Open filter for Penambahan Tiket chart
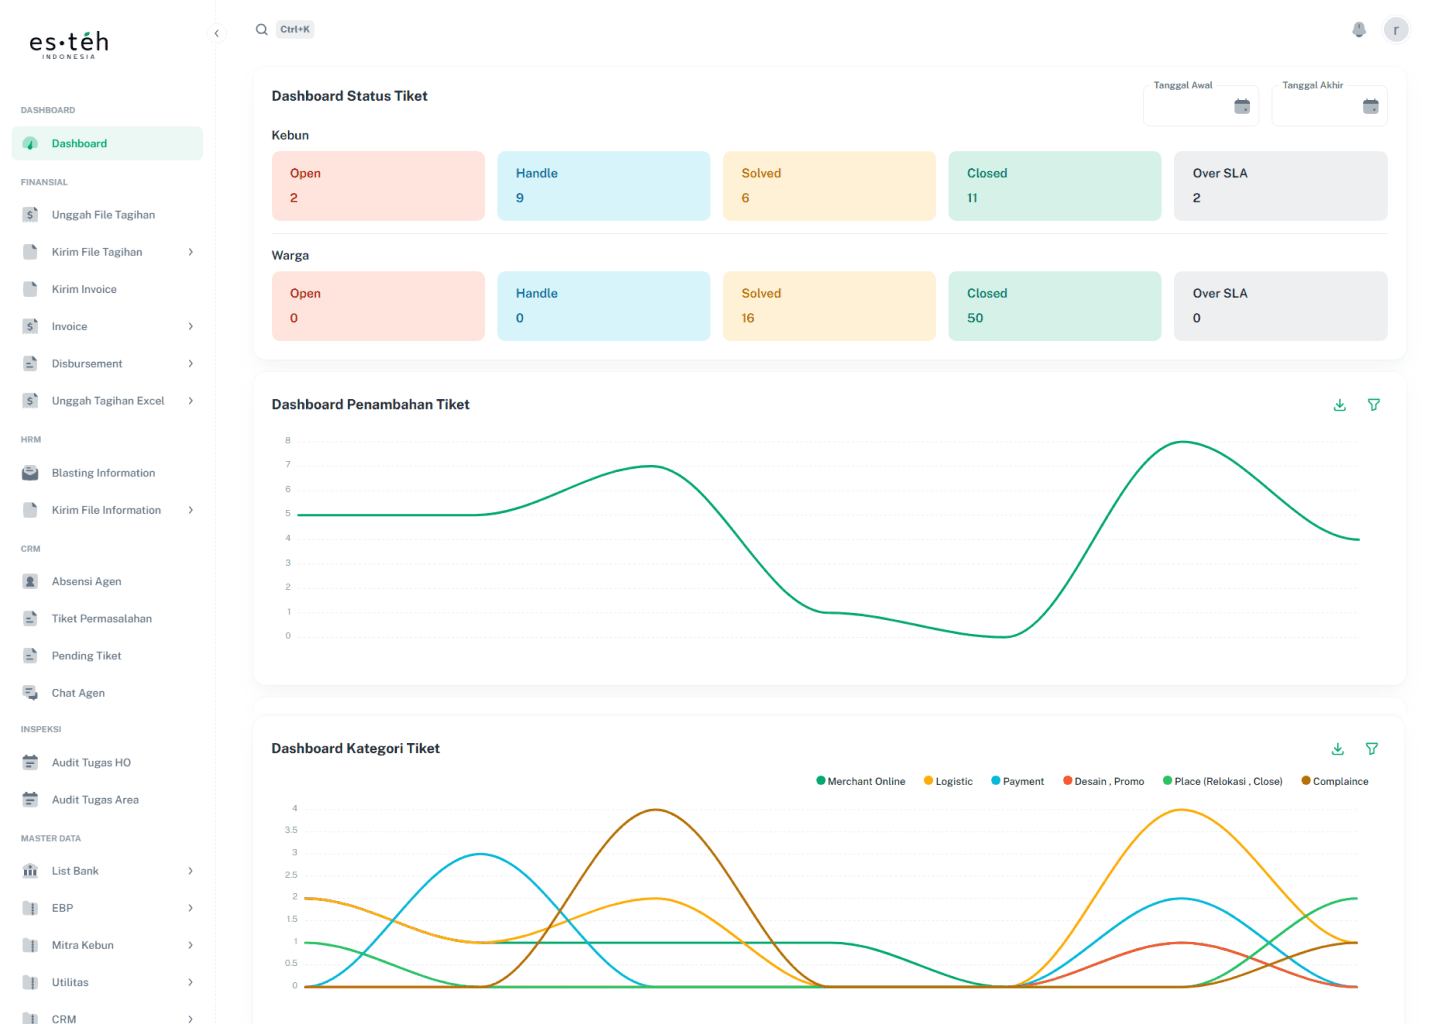Screen dimensions: 1440x1024 click(1373, 405)
